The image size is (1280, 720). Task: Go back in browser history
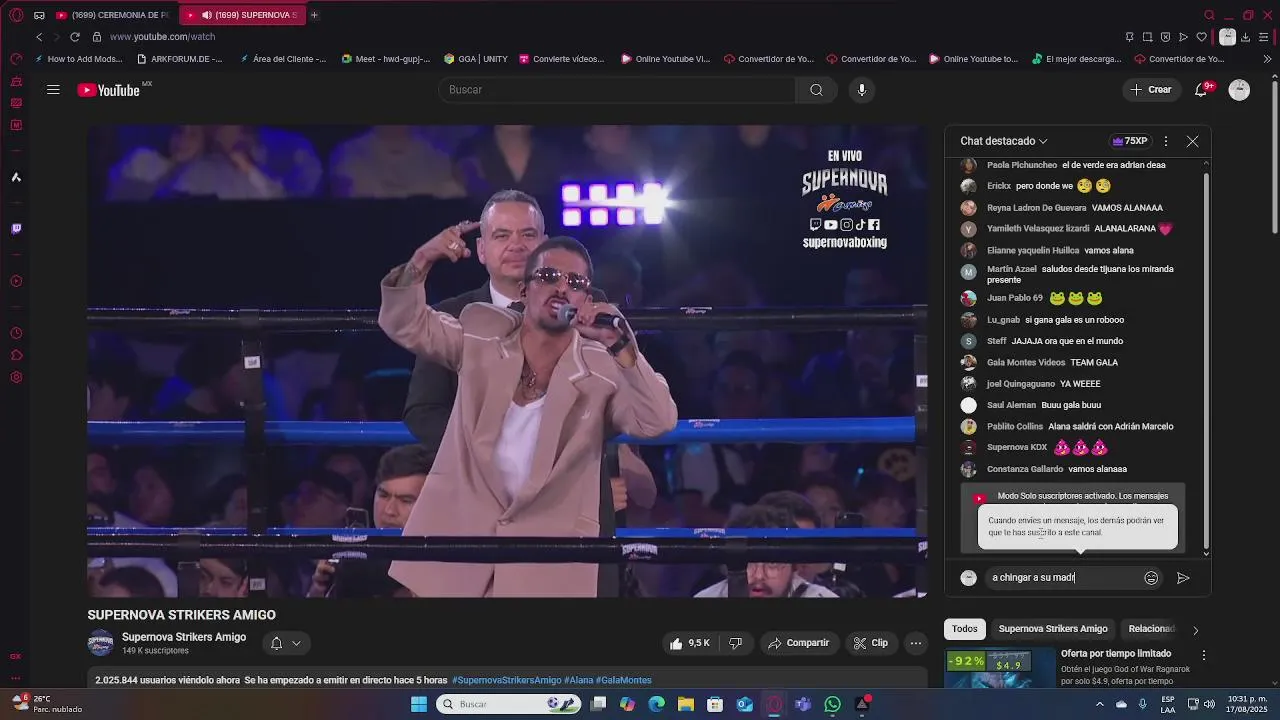39,37
